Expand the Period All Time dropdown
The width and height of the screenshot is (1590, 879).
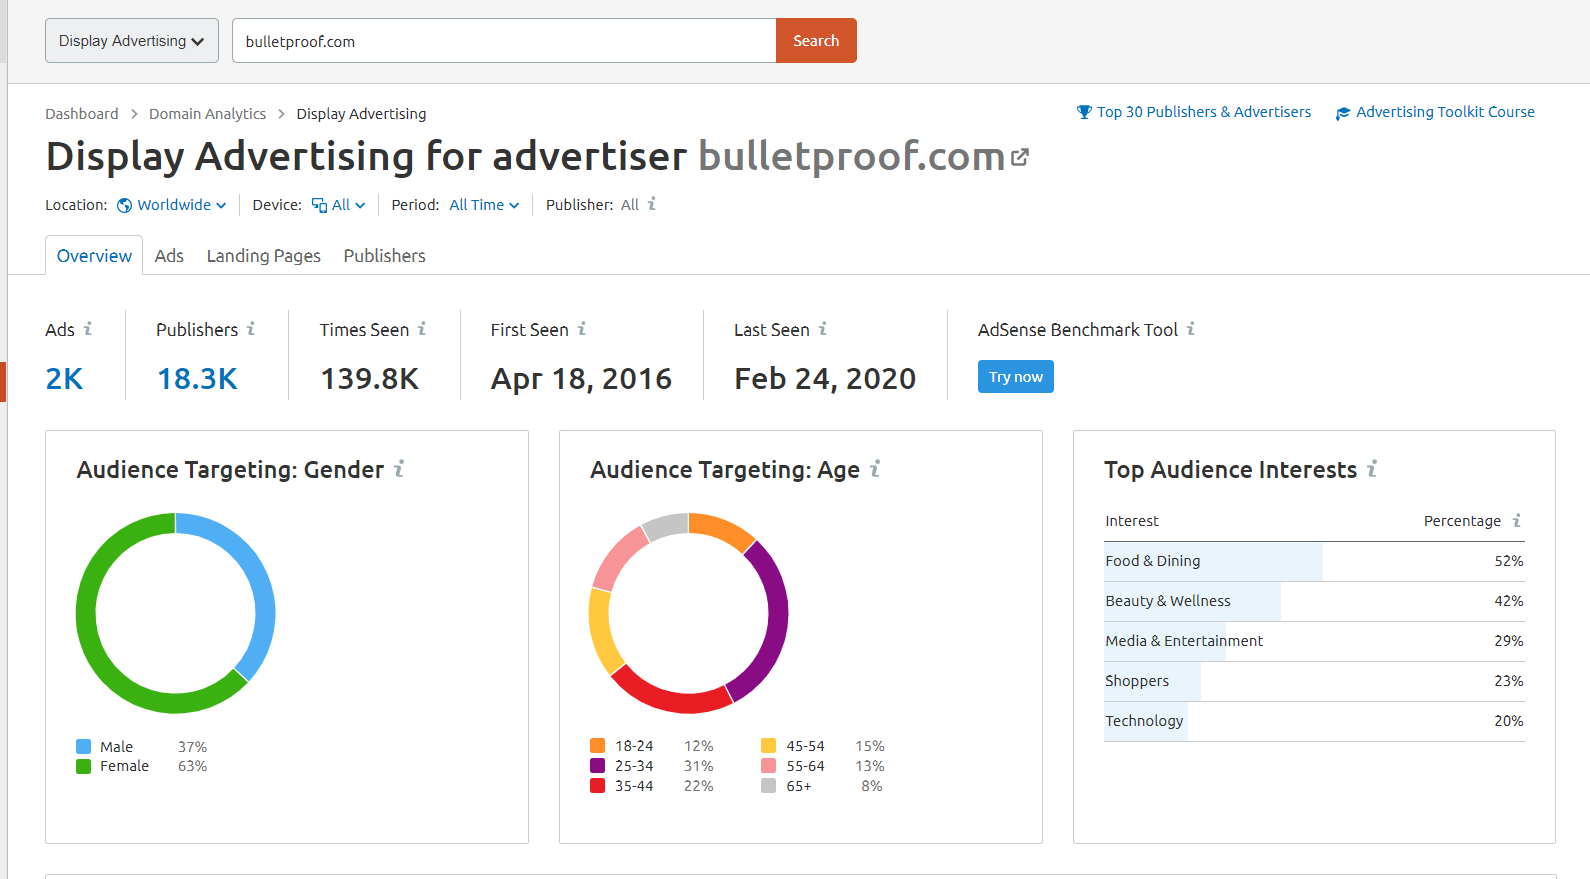click(485, 205)
